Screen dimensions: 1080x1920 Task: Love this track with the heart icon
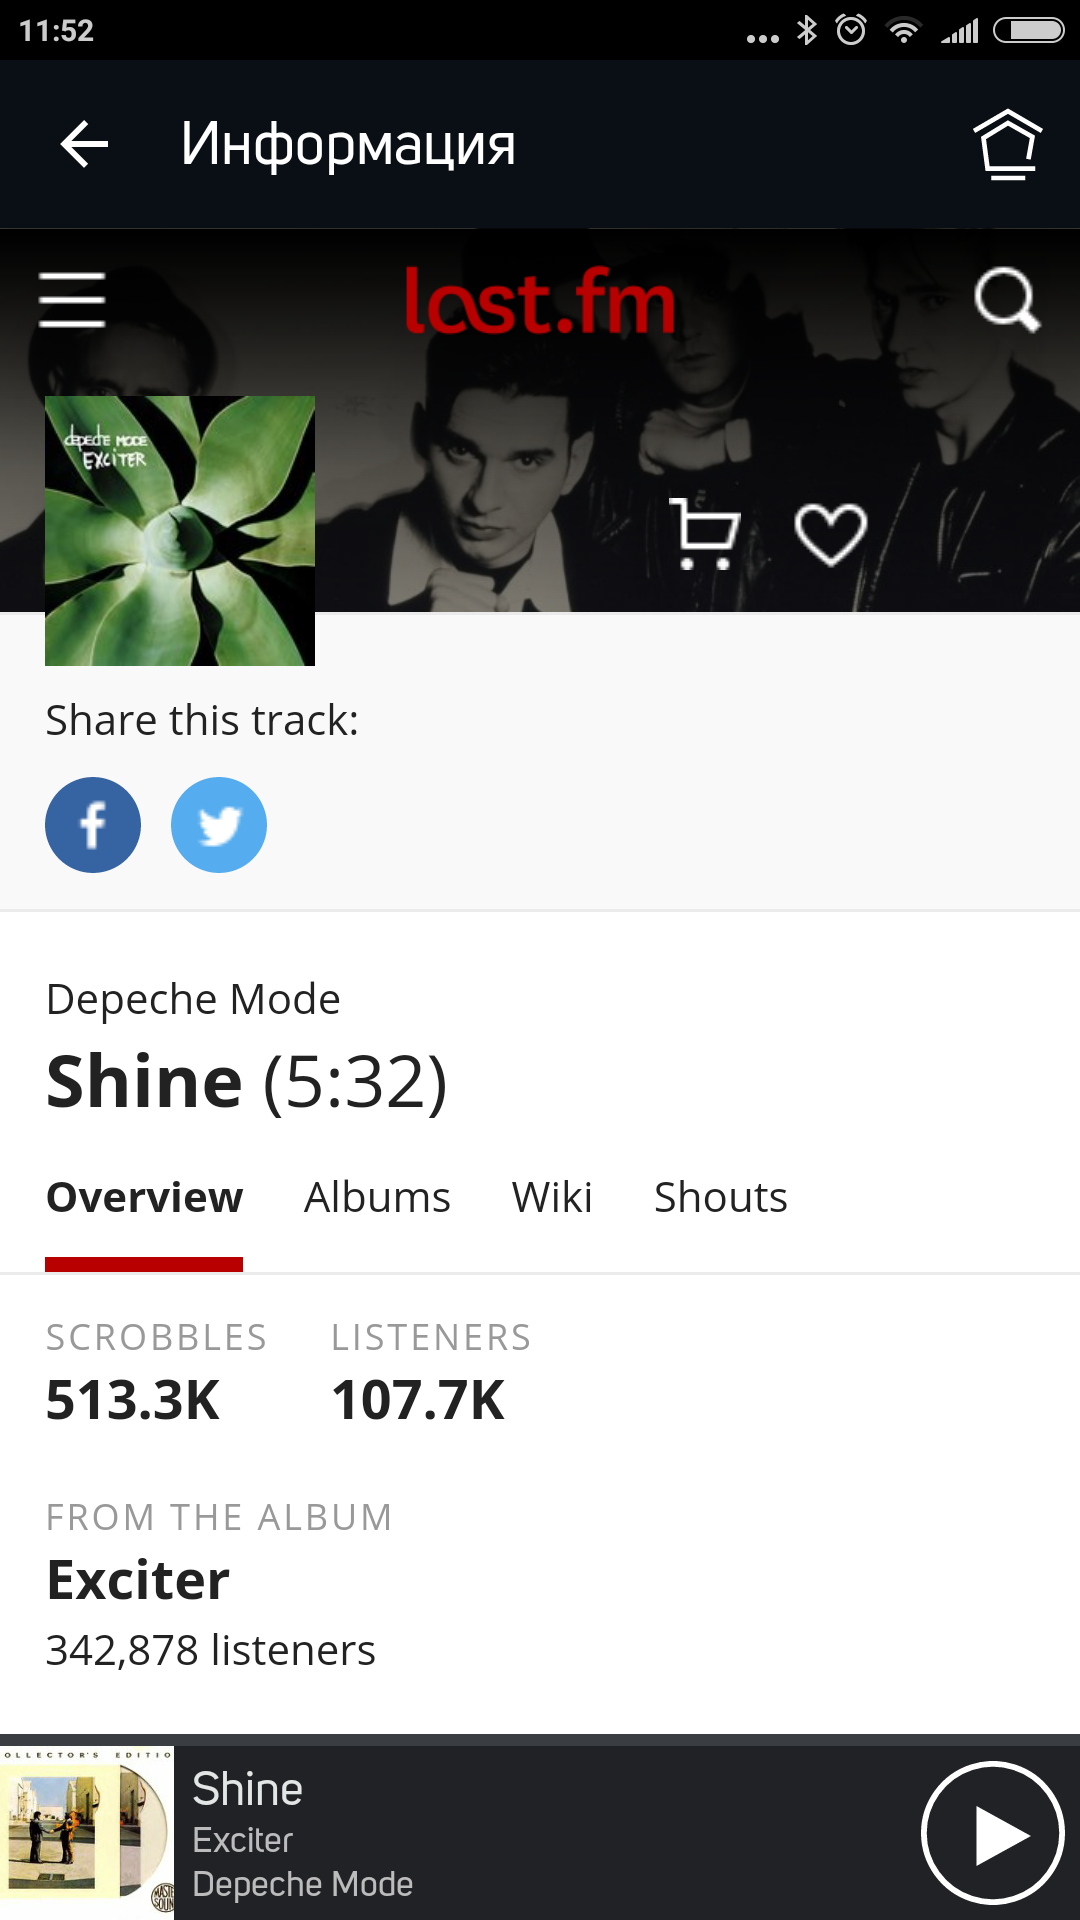click(x=830, y=533)
